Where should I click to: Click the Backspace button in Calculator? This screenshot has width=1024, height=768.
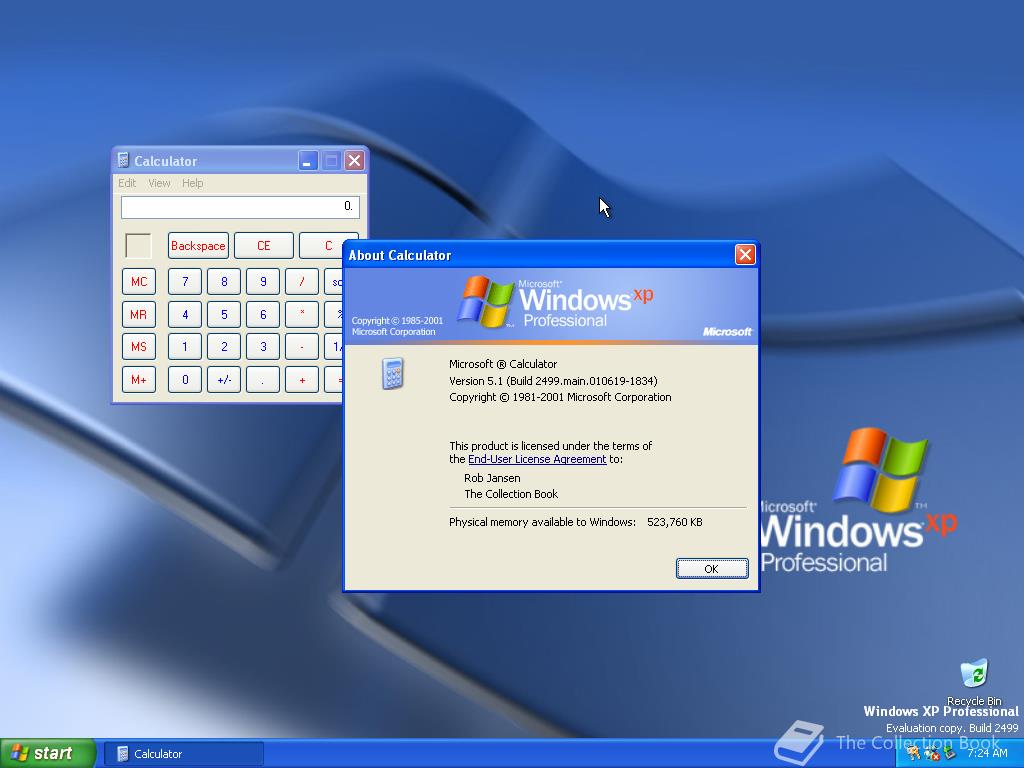pyautogui.click(x=198, y=246)
